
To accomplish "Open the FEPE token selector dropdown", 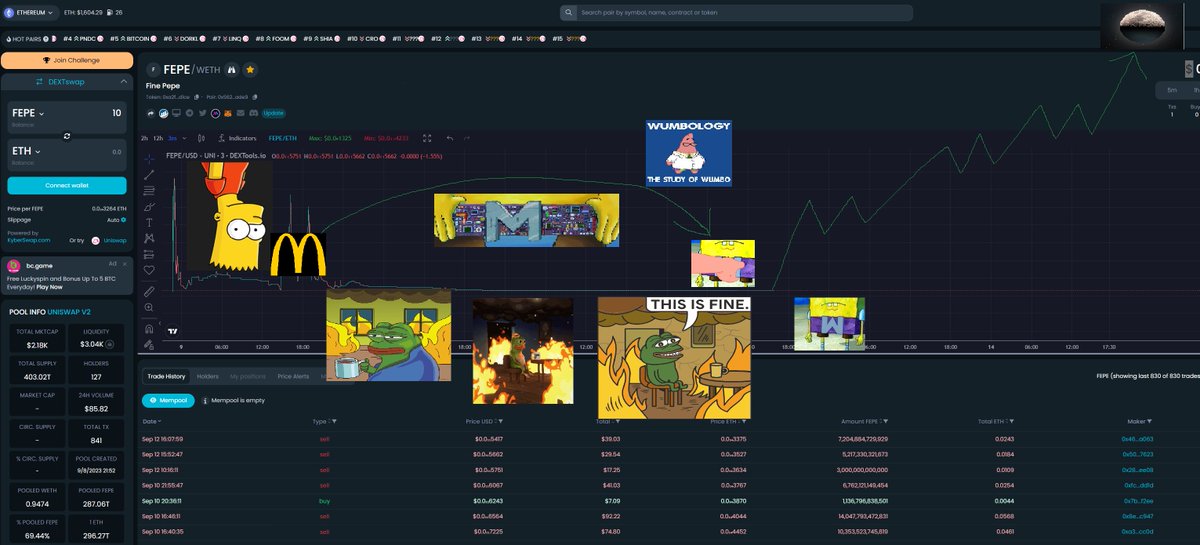I will coord(28,113).
